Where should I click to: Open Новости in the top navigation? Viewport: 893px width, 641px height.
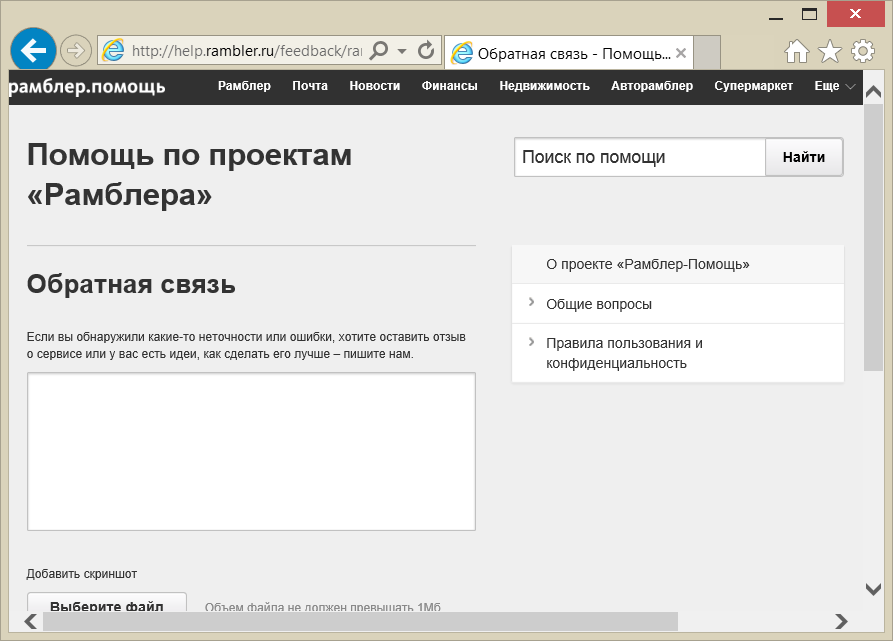tap(375, 86)
